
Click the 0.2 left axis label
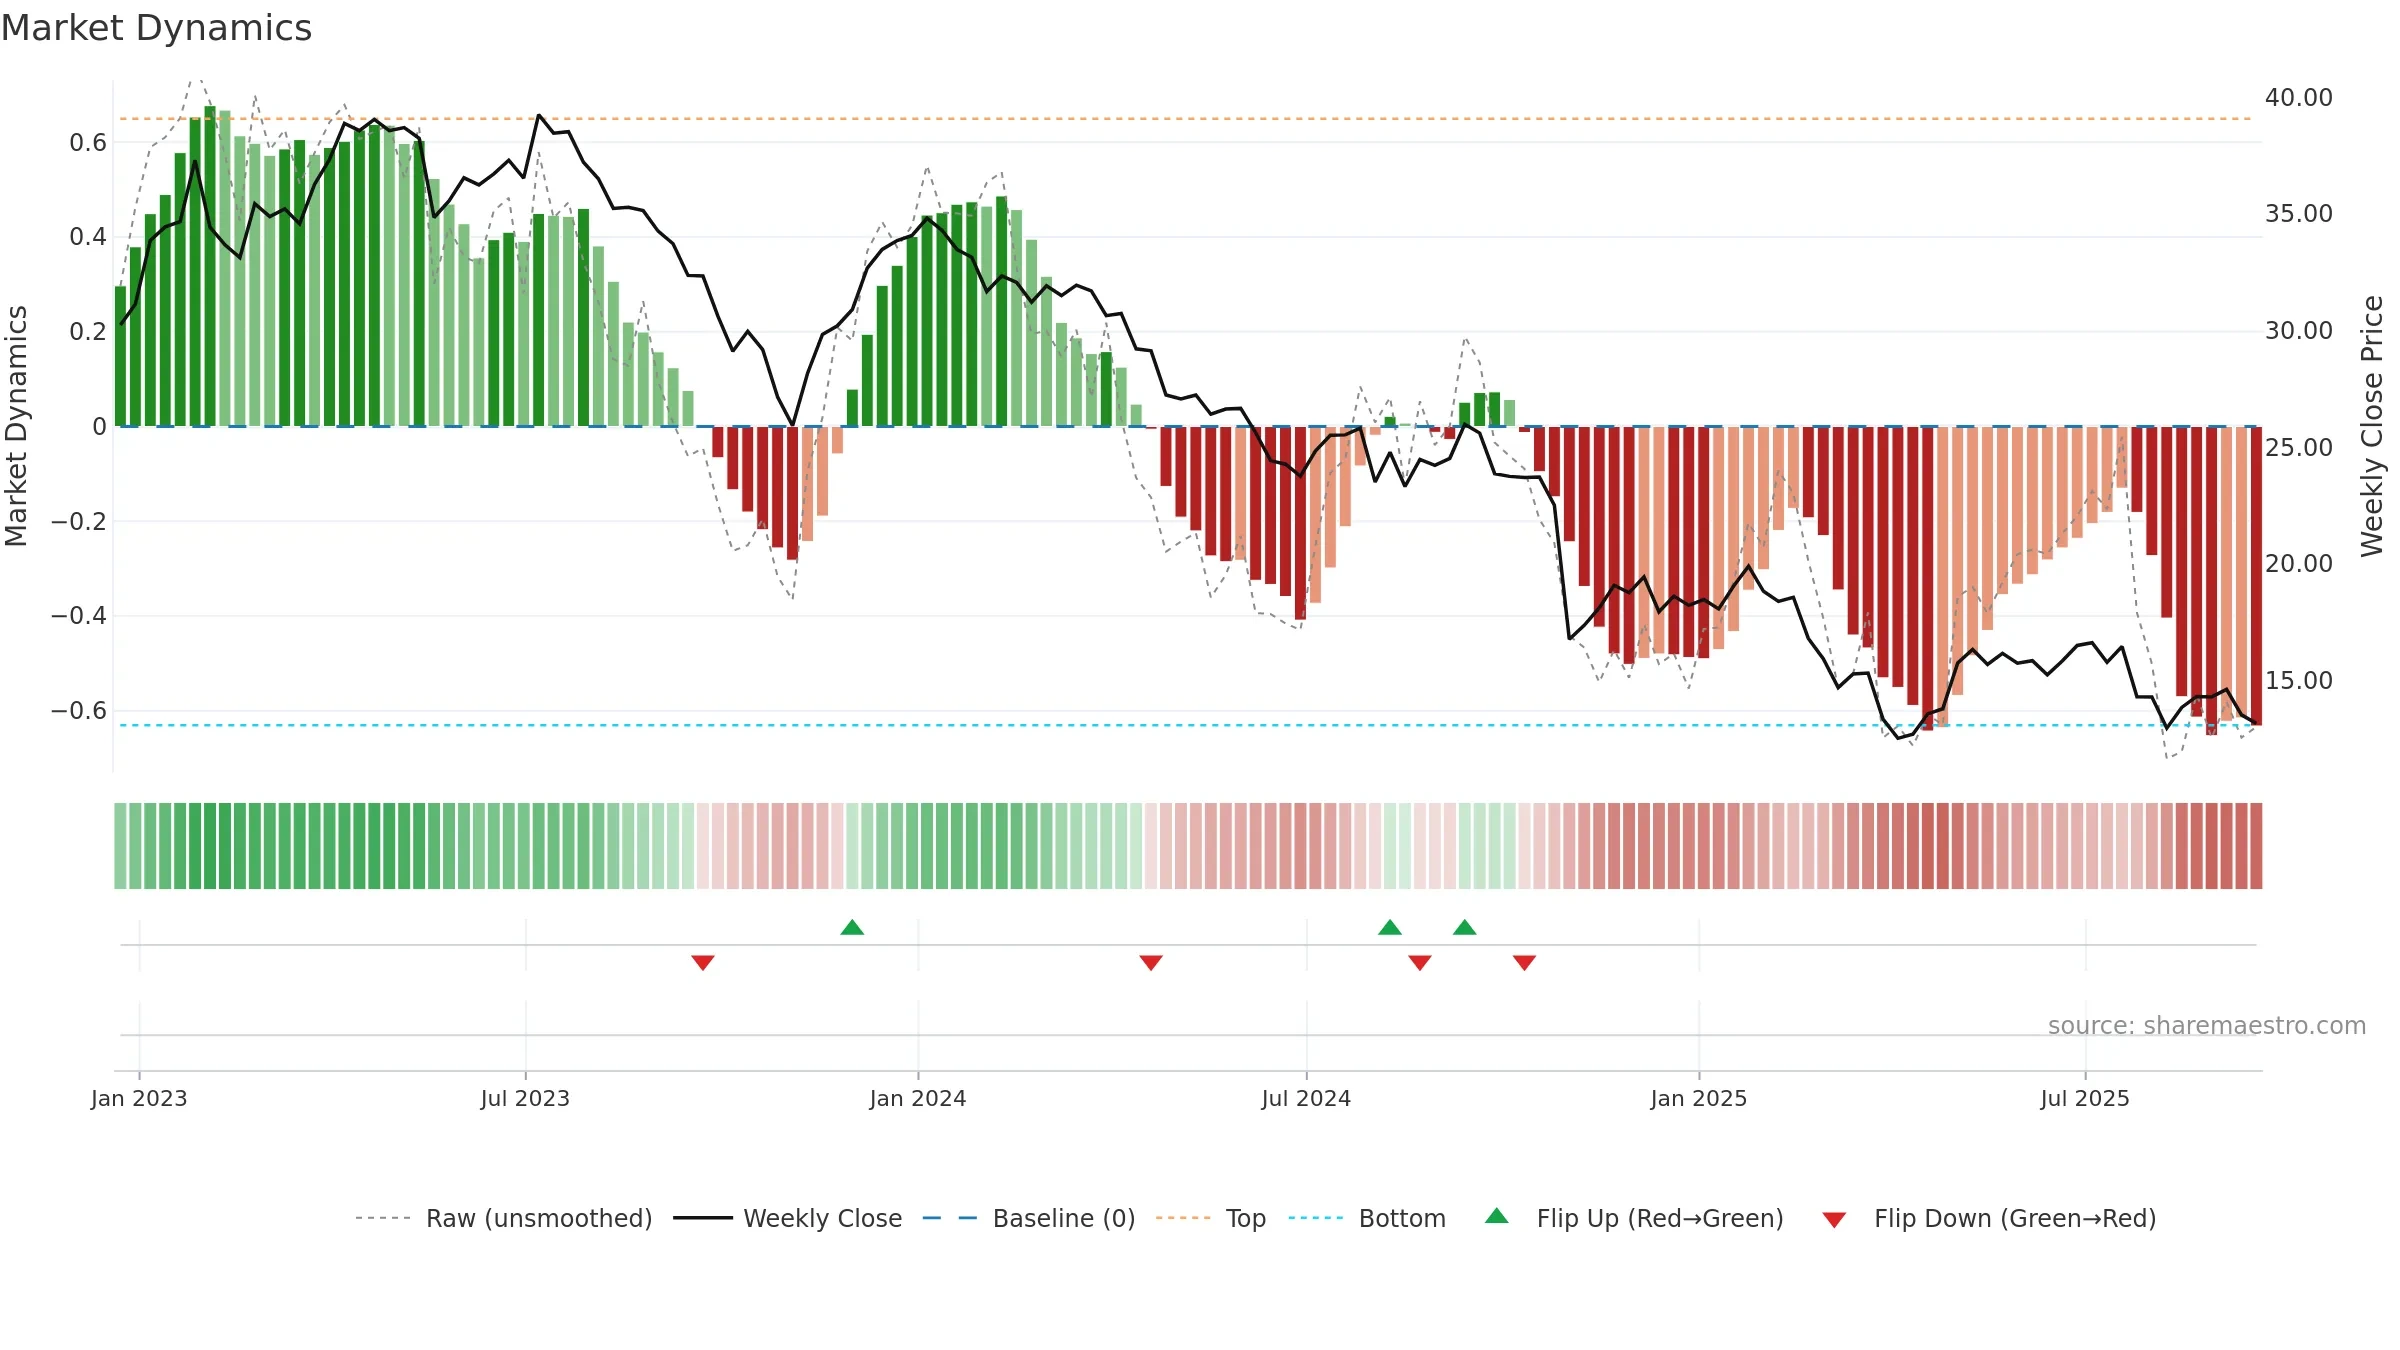(x=88, y=331)
